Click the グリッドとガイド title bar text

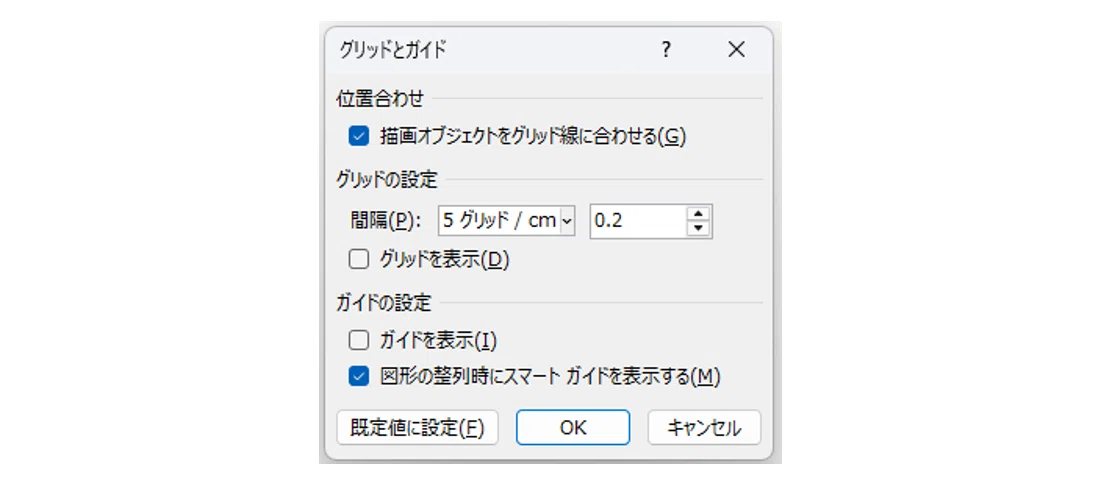[x=393, y=50]
